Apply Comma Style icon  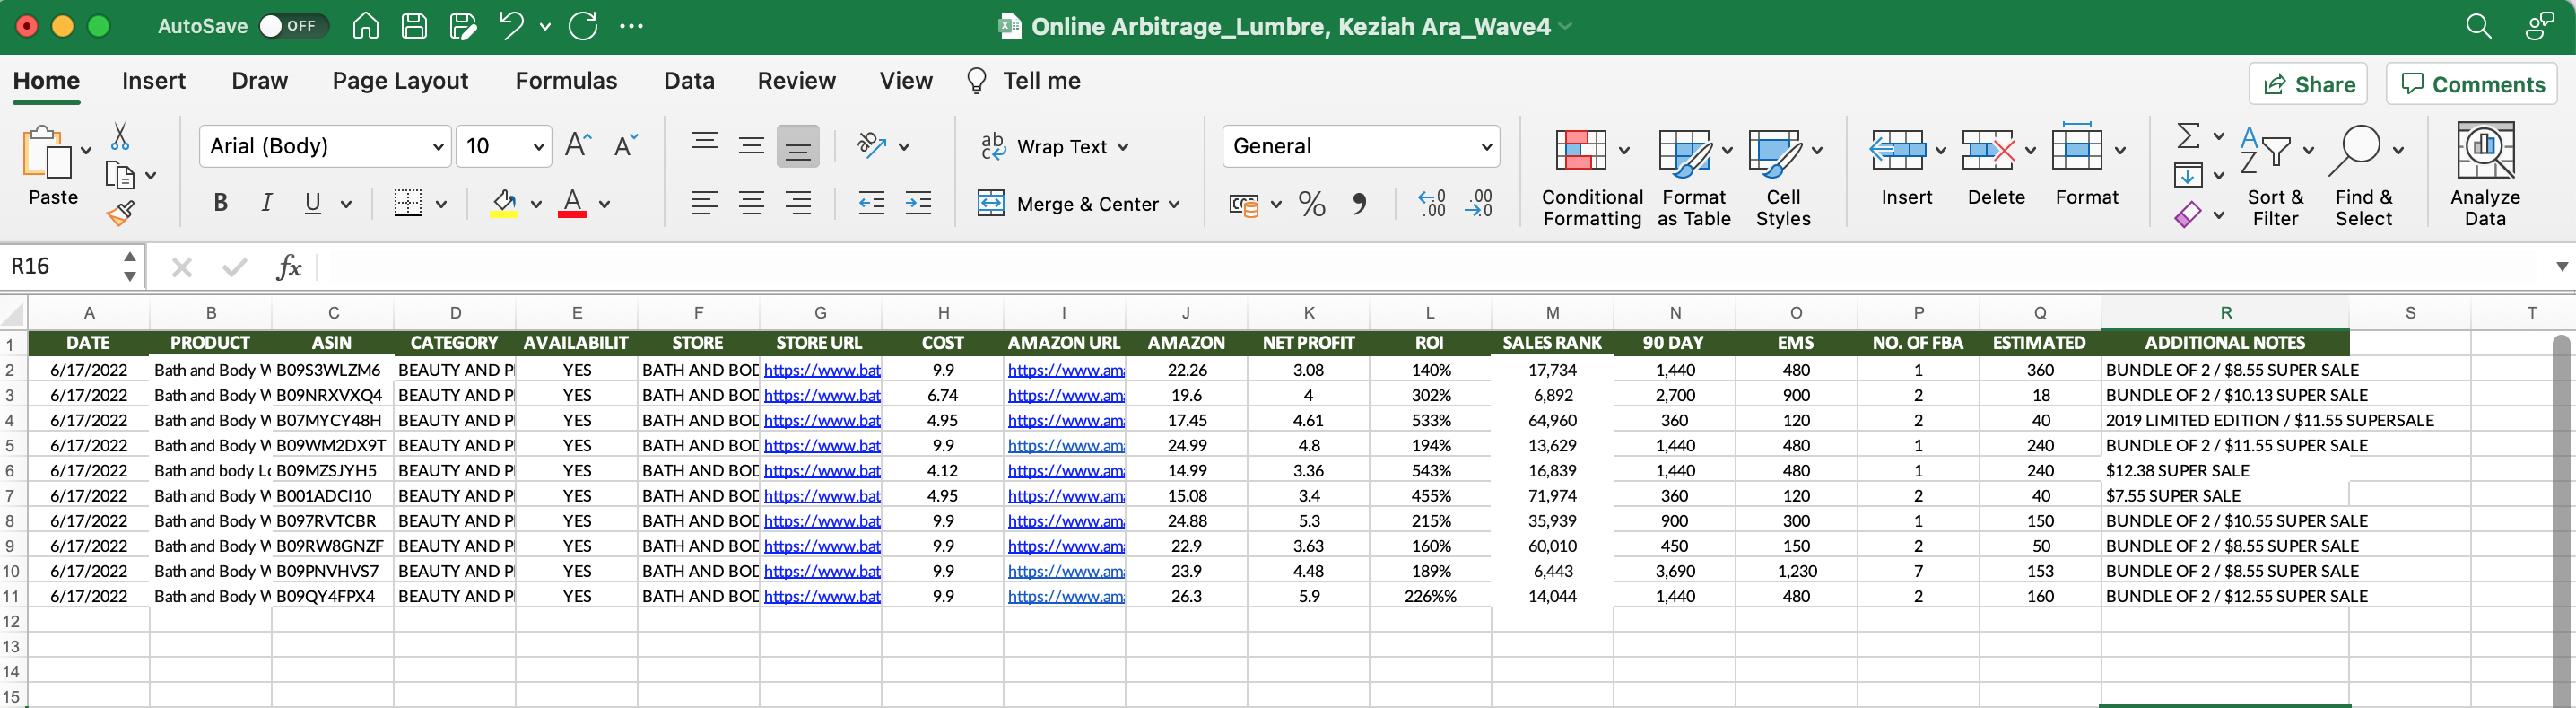(x=1359, y=204)
